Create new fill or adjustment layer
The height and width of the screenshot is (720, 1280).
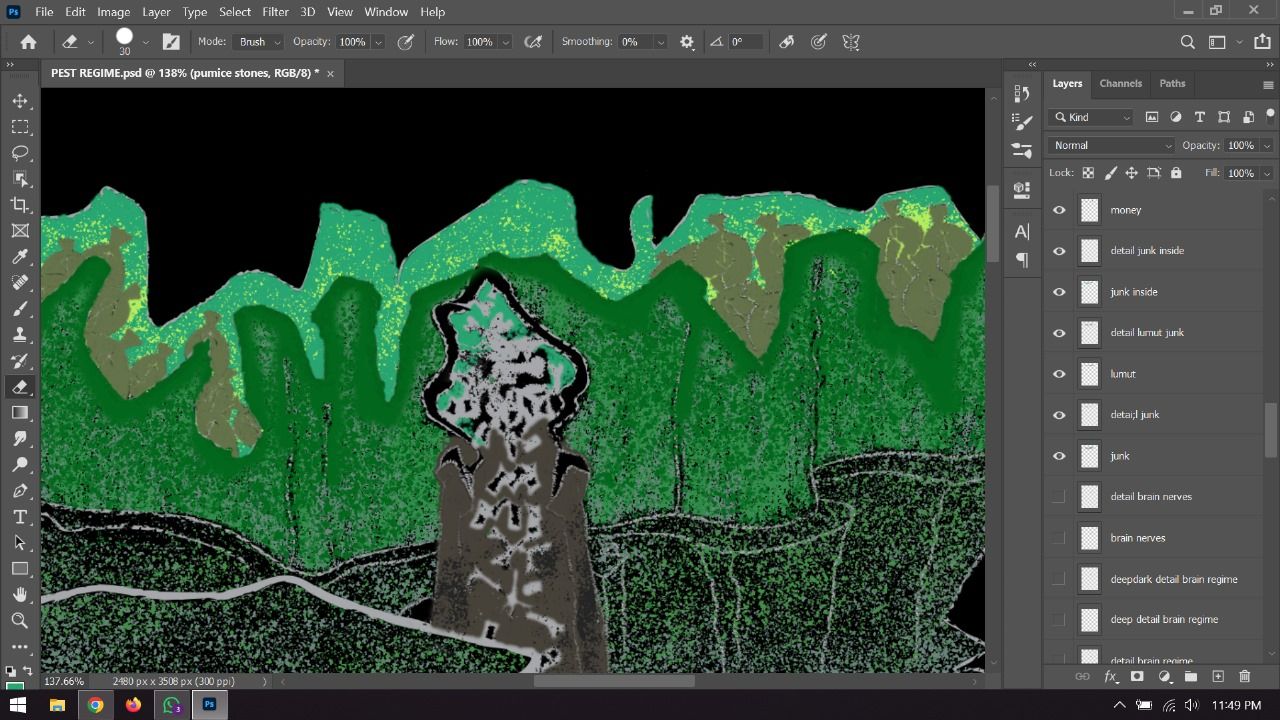pyautogui.click(x=1164, y=677)
